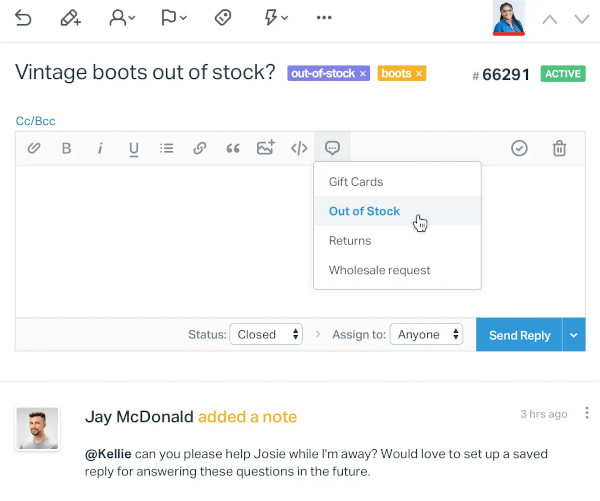
Task: Click inside the reply text area
Action: 165,241
